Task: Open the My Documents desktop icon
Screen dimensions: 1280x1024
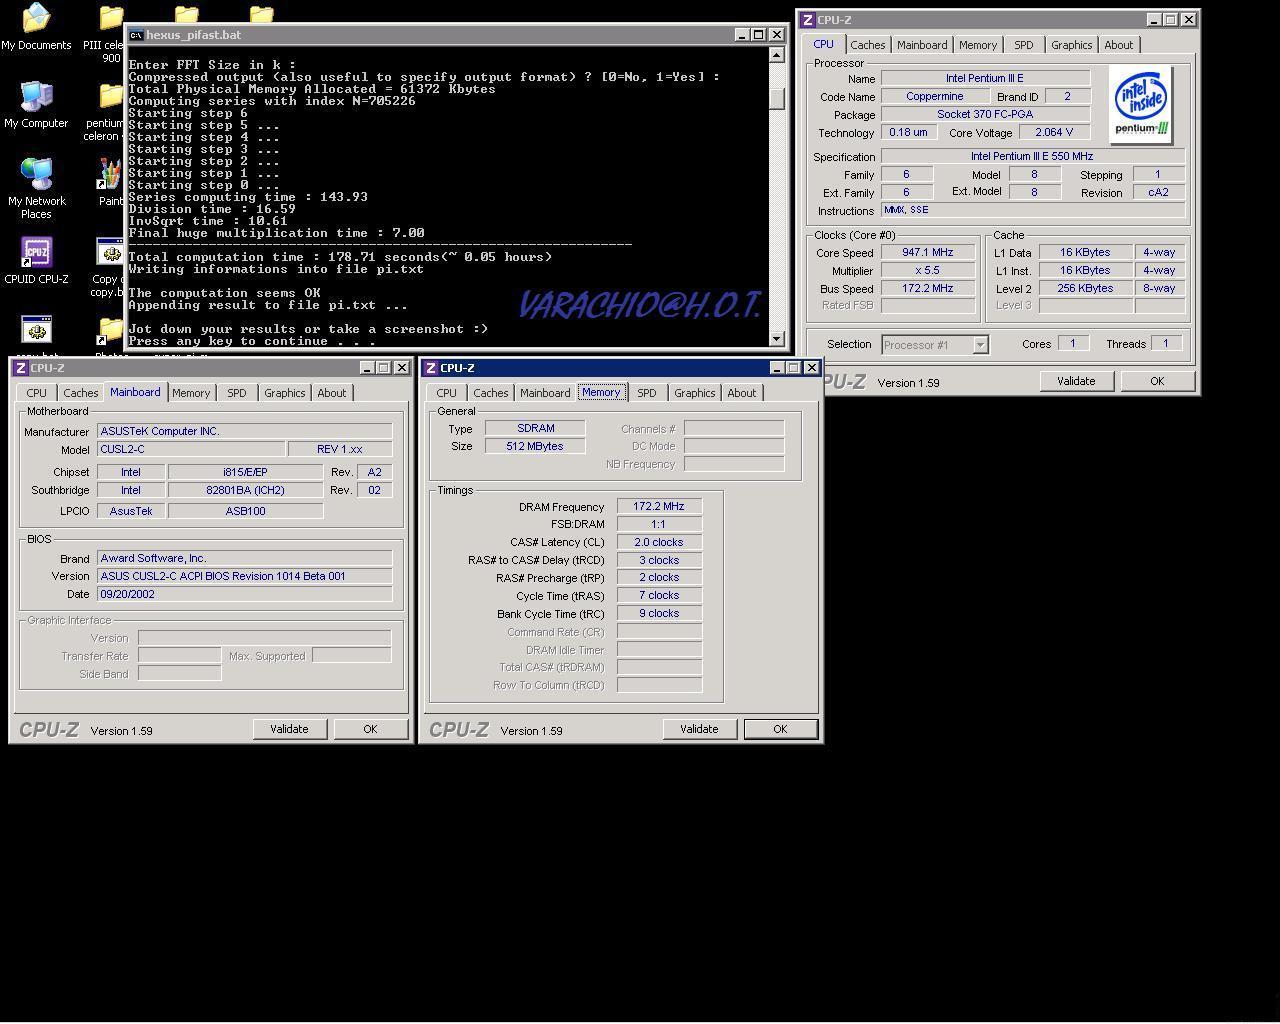Action: tap(36, 27)
